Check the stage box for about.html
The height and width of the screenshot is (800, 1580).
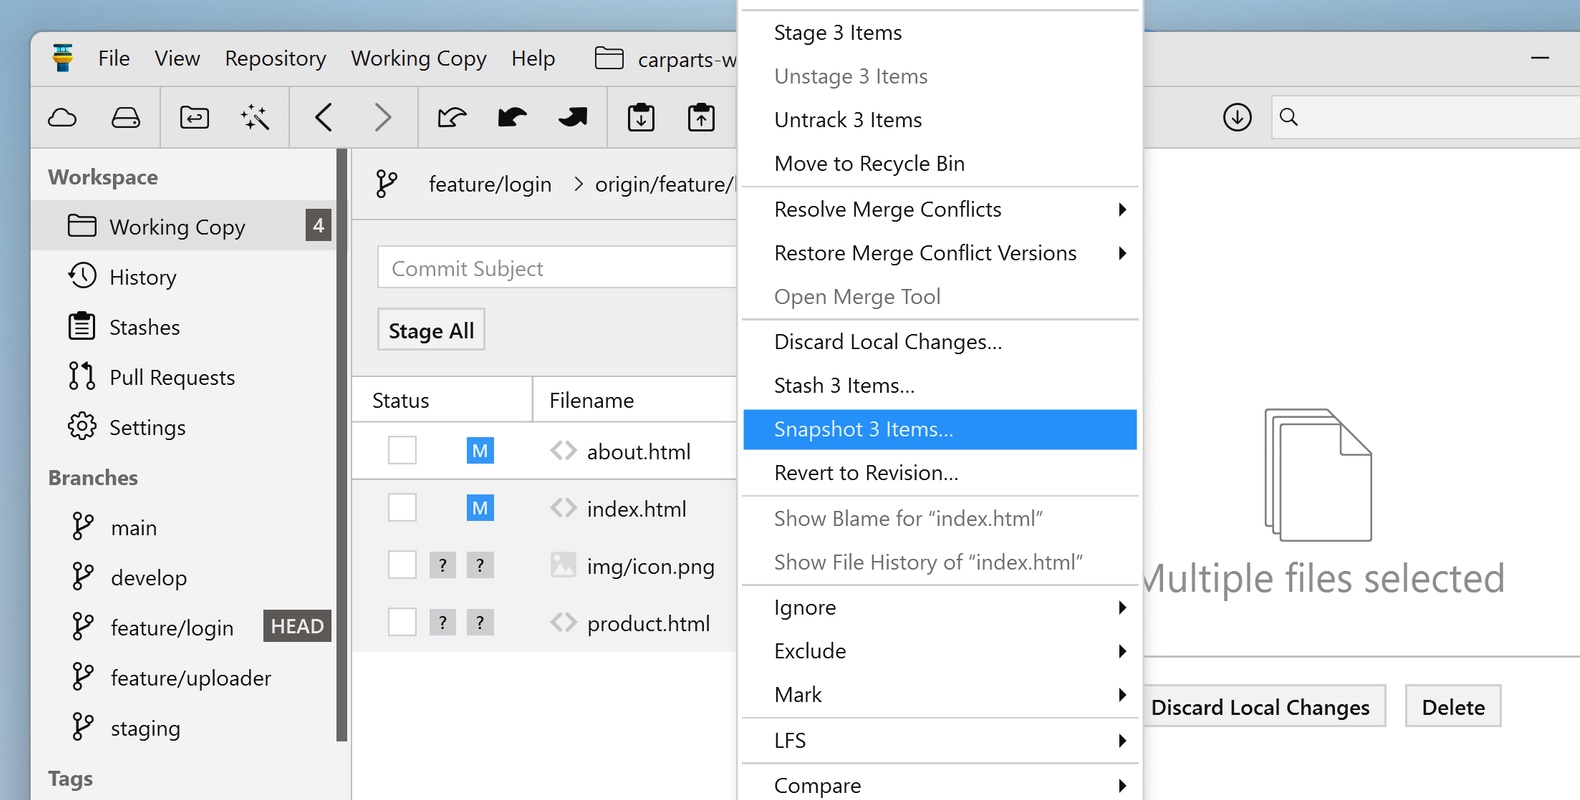tap(402, 451)
